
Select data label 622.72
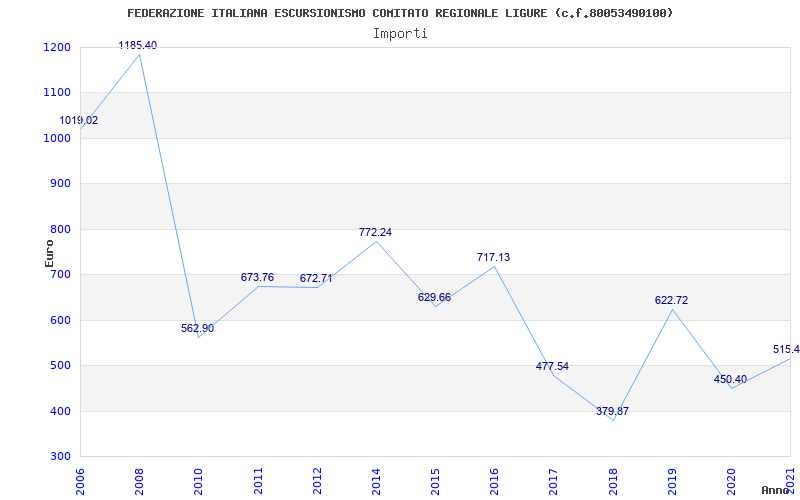click(x=671, y=301)
